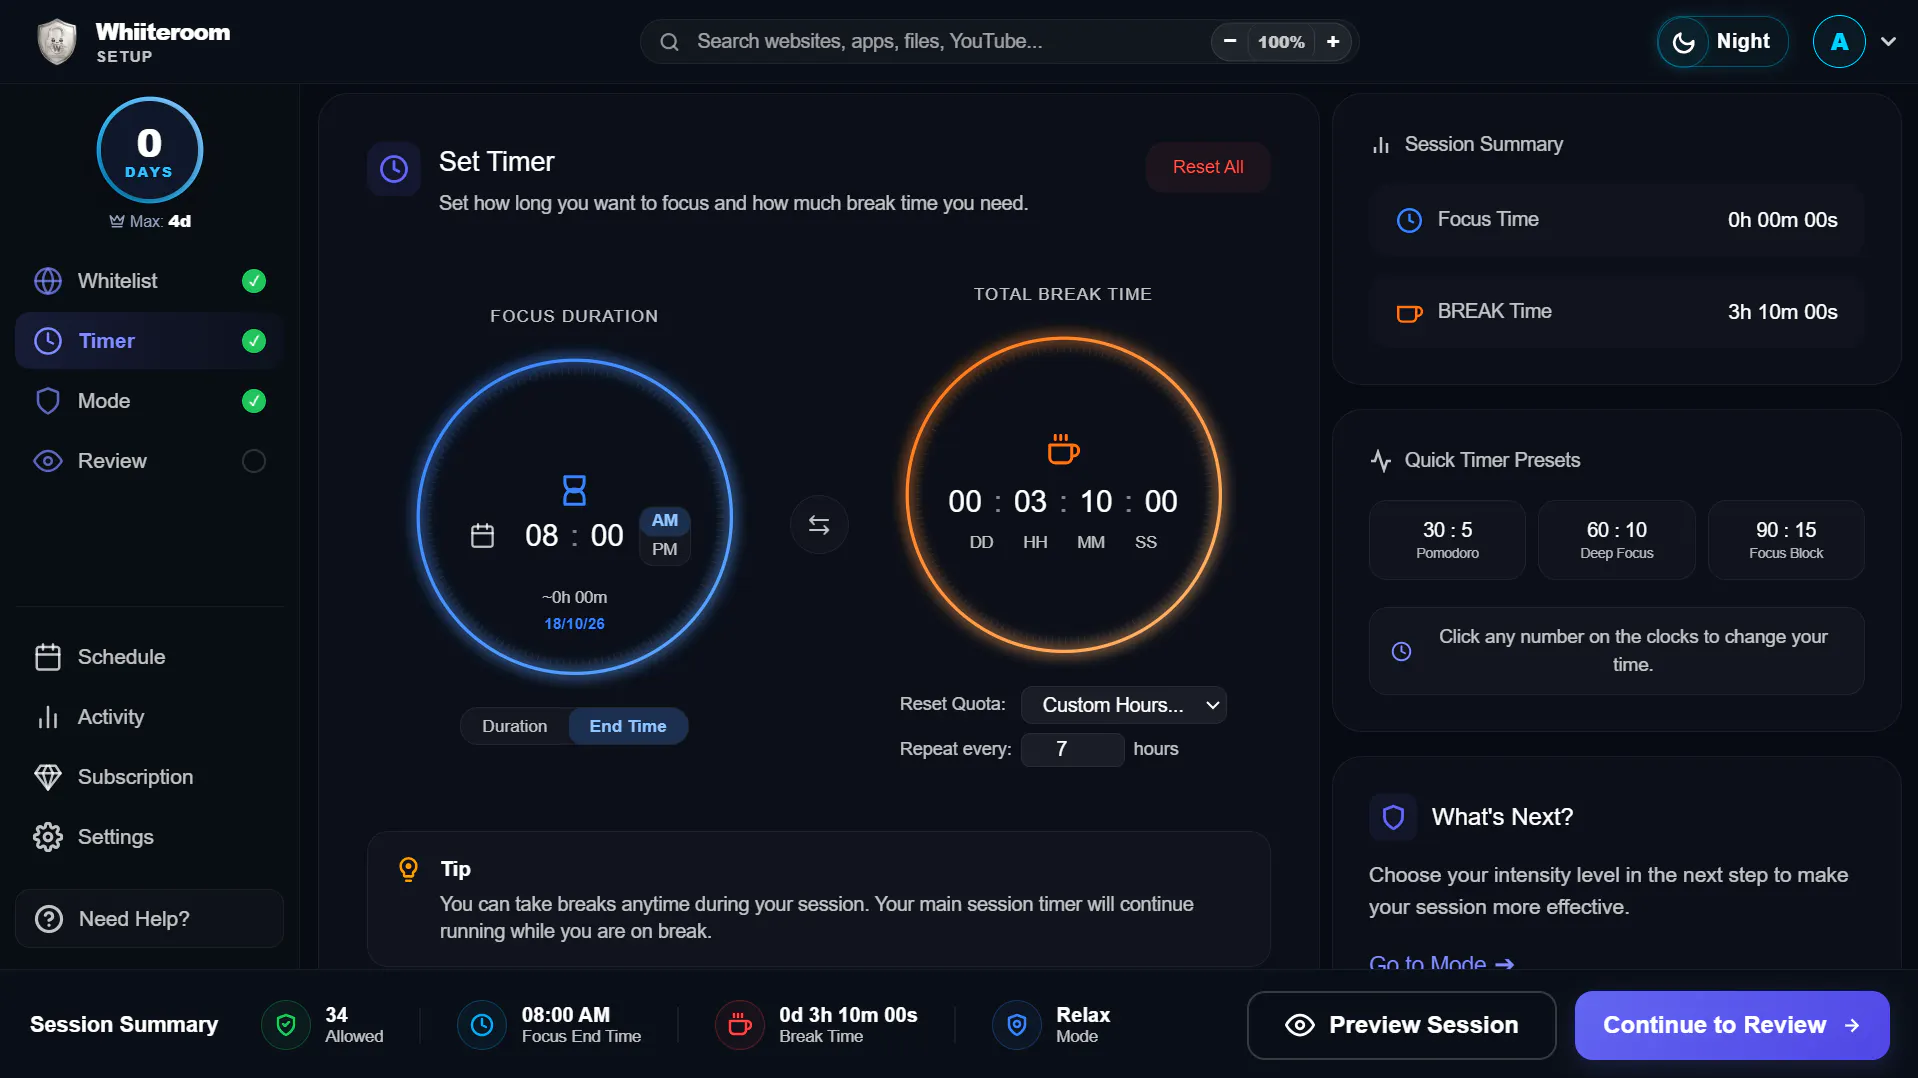The image size is (1918, 1078).
Task: Increase zoom with the plus button
Action: (x=1333, y=41)
